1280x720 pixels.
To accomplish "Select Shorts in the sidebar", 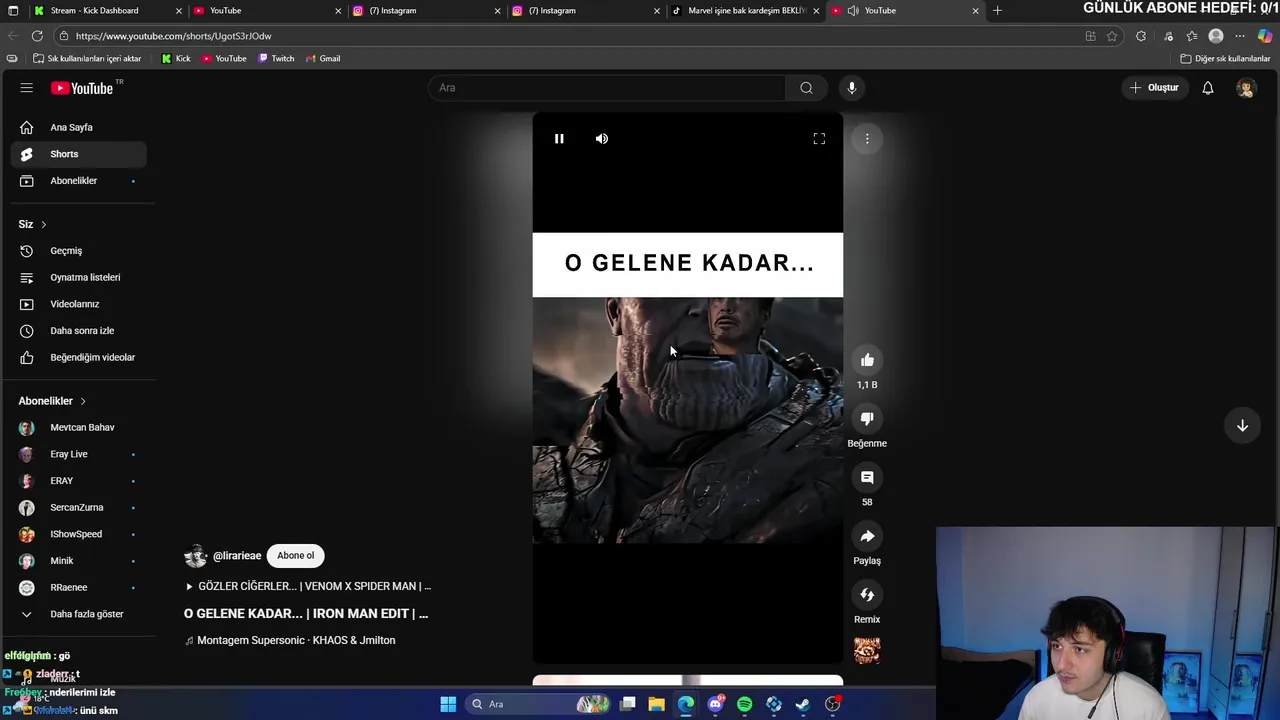I will click(x=79, y=154).
